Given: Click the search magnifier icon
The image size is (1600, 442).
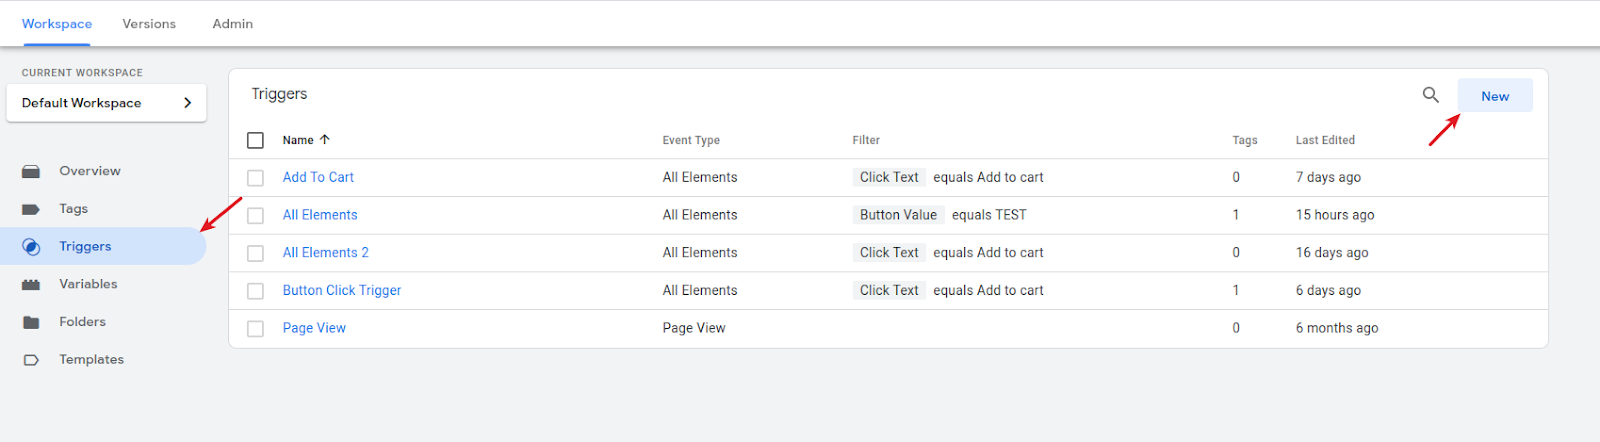Looking at the screenshot, I should click(x=1431, y=95).
